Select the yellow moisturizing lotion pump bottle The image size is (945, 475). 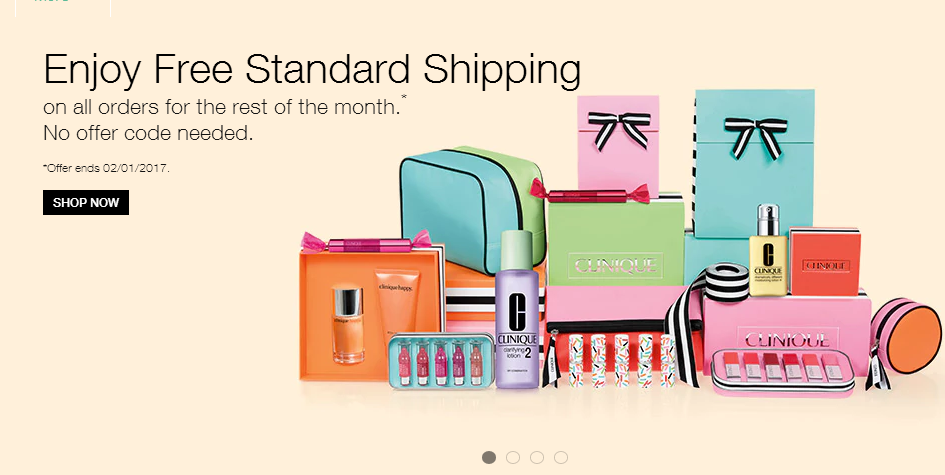768,250
